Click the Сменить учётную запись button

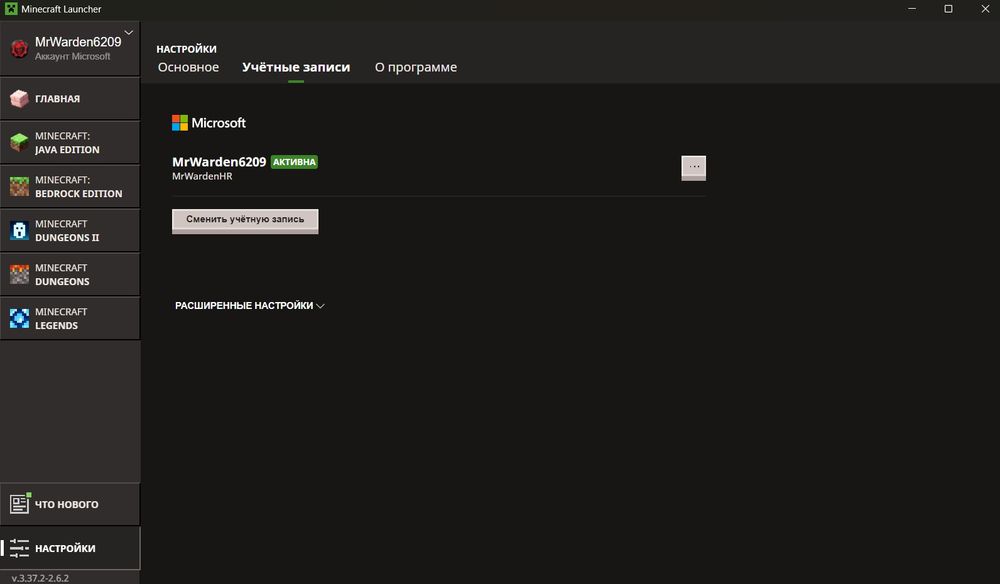click(245, 221)
